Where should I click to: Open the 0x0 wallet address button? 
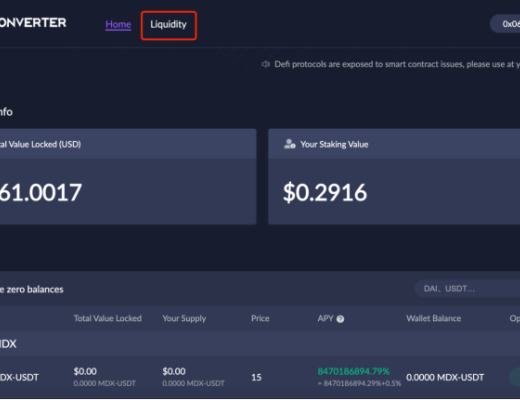[505, 24]
